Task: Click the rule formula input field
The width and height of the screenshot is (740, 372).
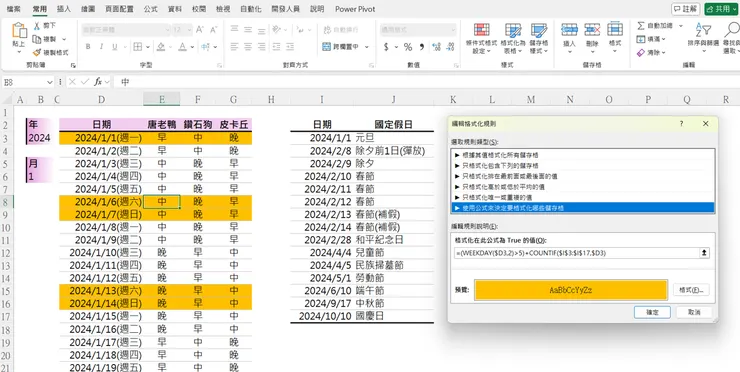Action: pyautogui.click(x=576, y=253)
